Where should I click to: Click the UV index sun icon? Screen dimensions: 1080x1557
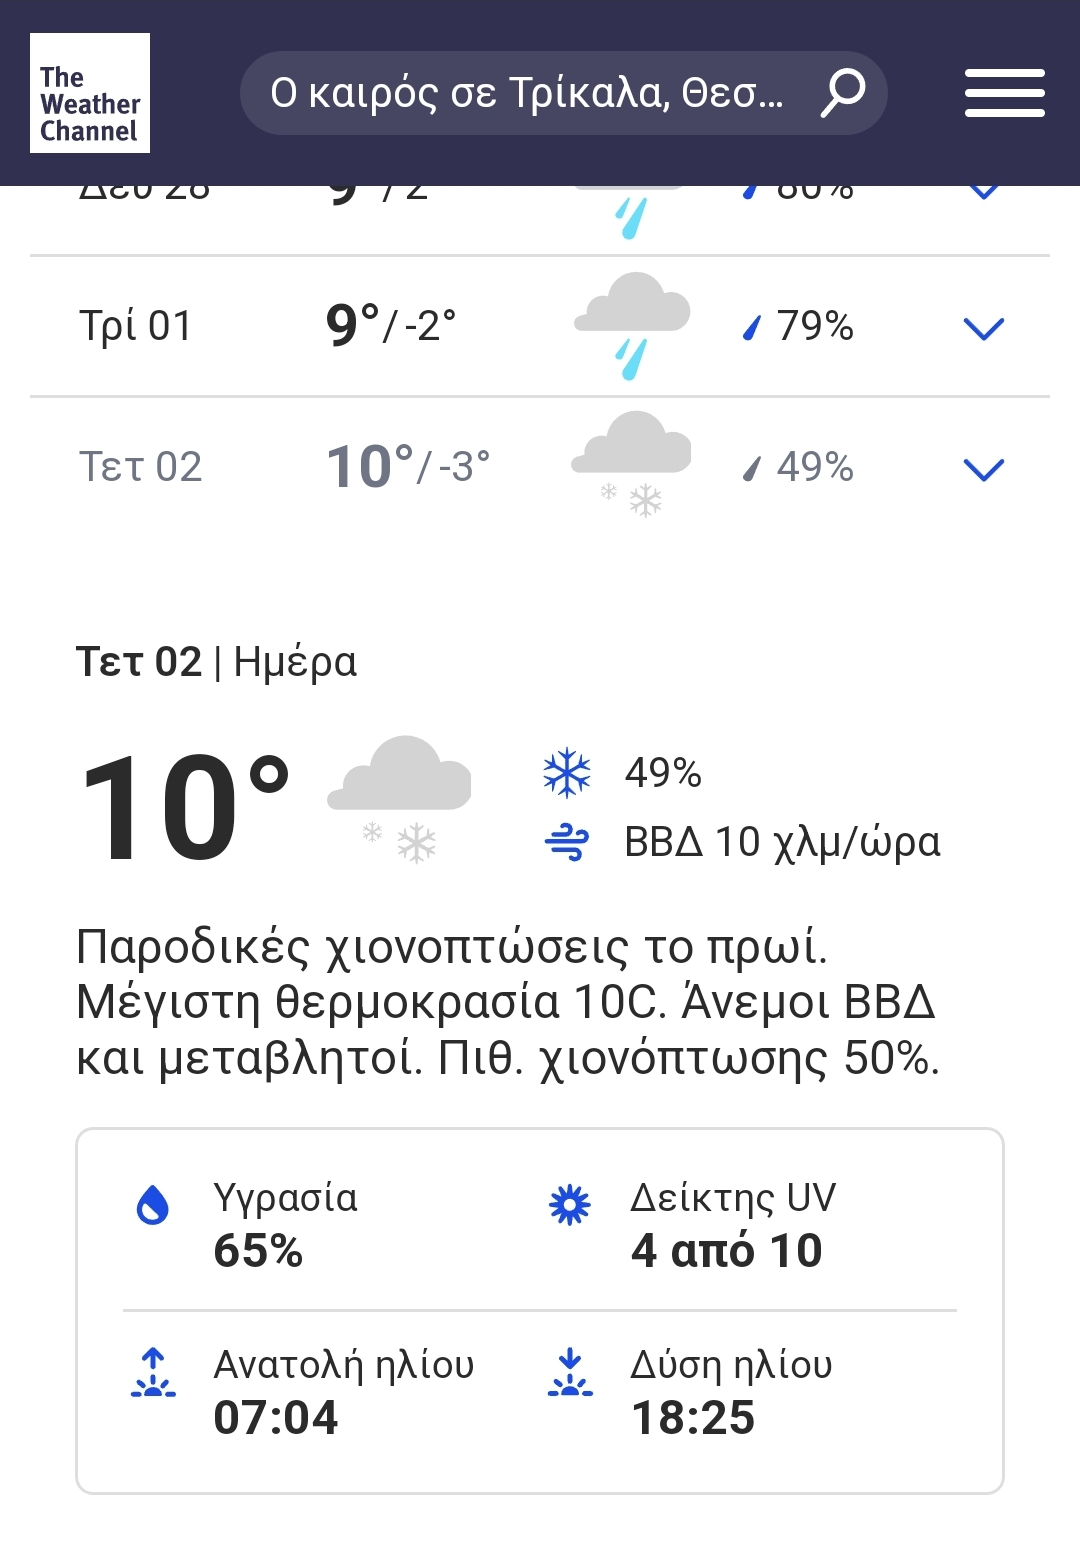[x=570, y=1205]
